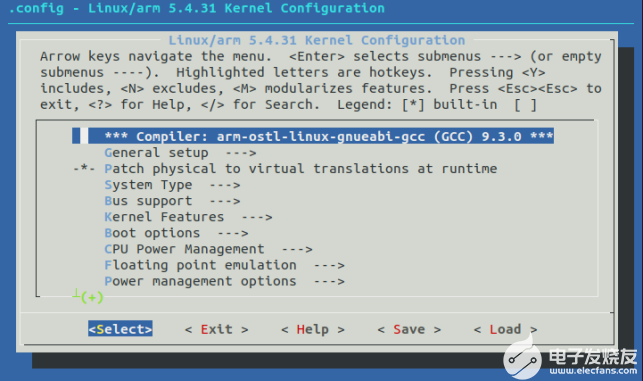Click the green (+) more-items indicator

pyautogui.click(x=92, y=297)
